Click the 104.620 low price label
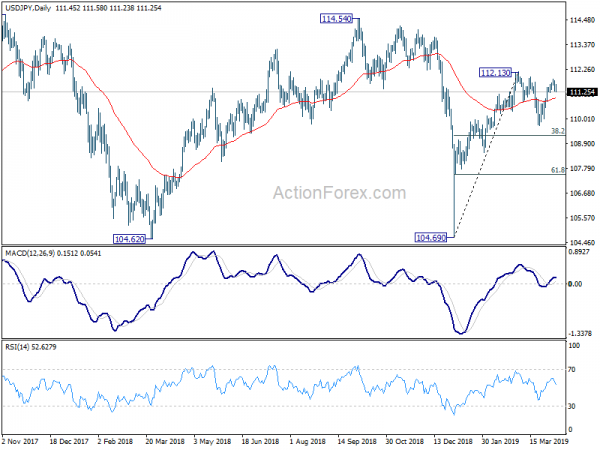This screenshot has height=450, width=600. pos(130,239)
